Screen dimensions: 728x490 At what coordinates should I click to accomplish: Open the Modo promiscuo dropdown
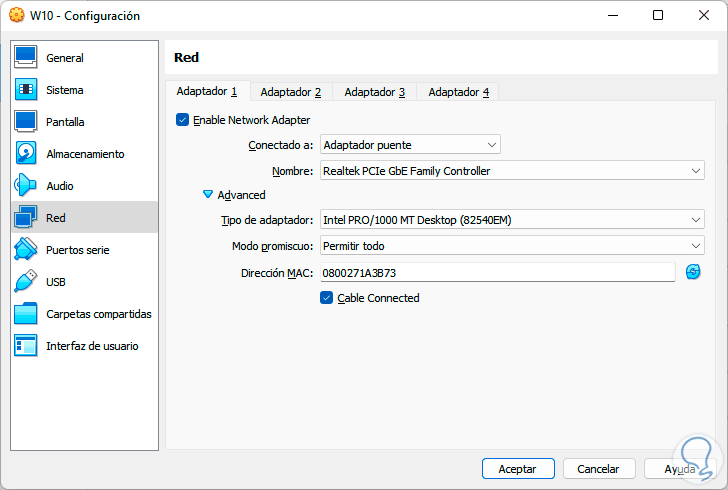(x=512, y=246)
